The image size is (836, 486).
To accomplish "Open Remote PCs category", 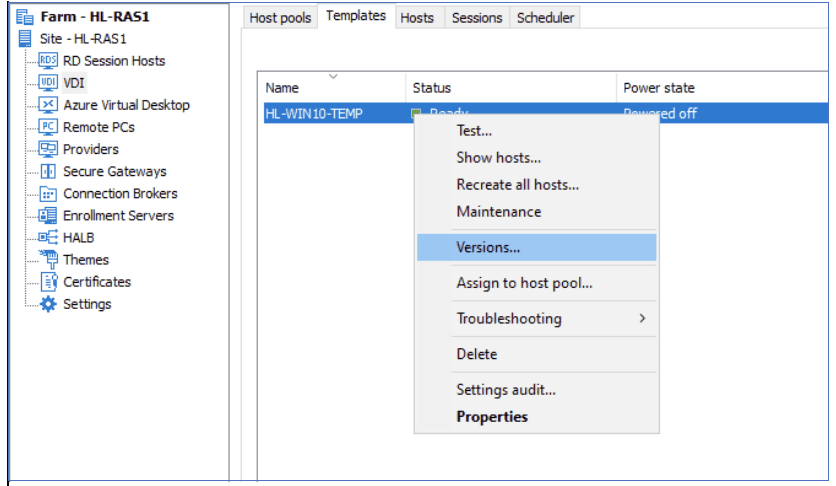I will click(99, 127).
